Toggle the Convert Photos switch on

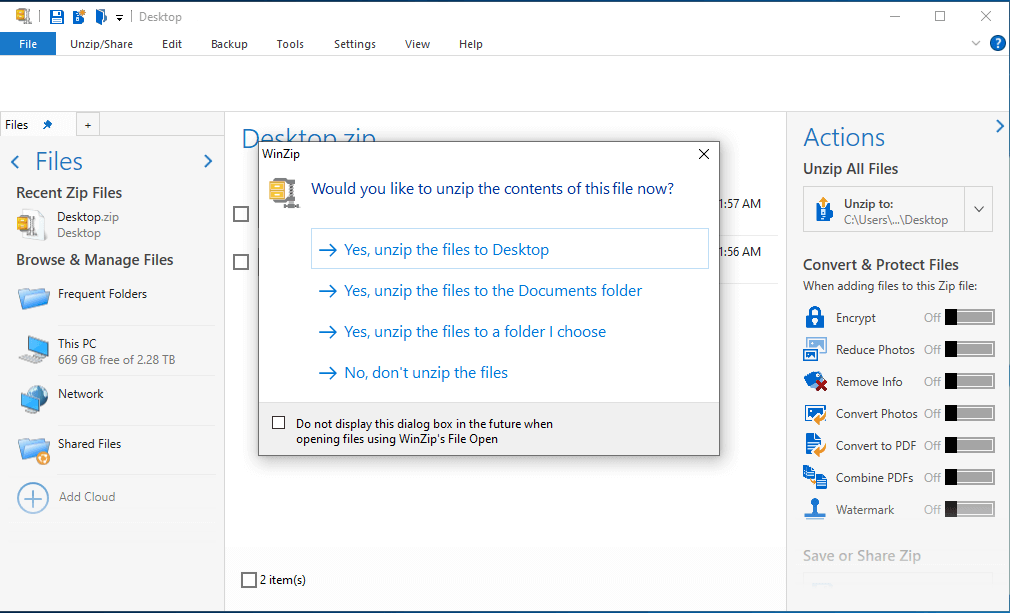(970, 413)
